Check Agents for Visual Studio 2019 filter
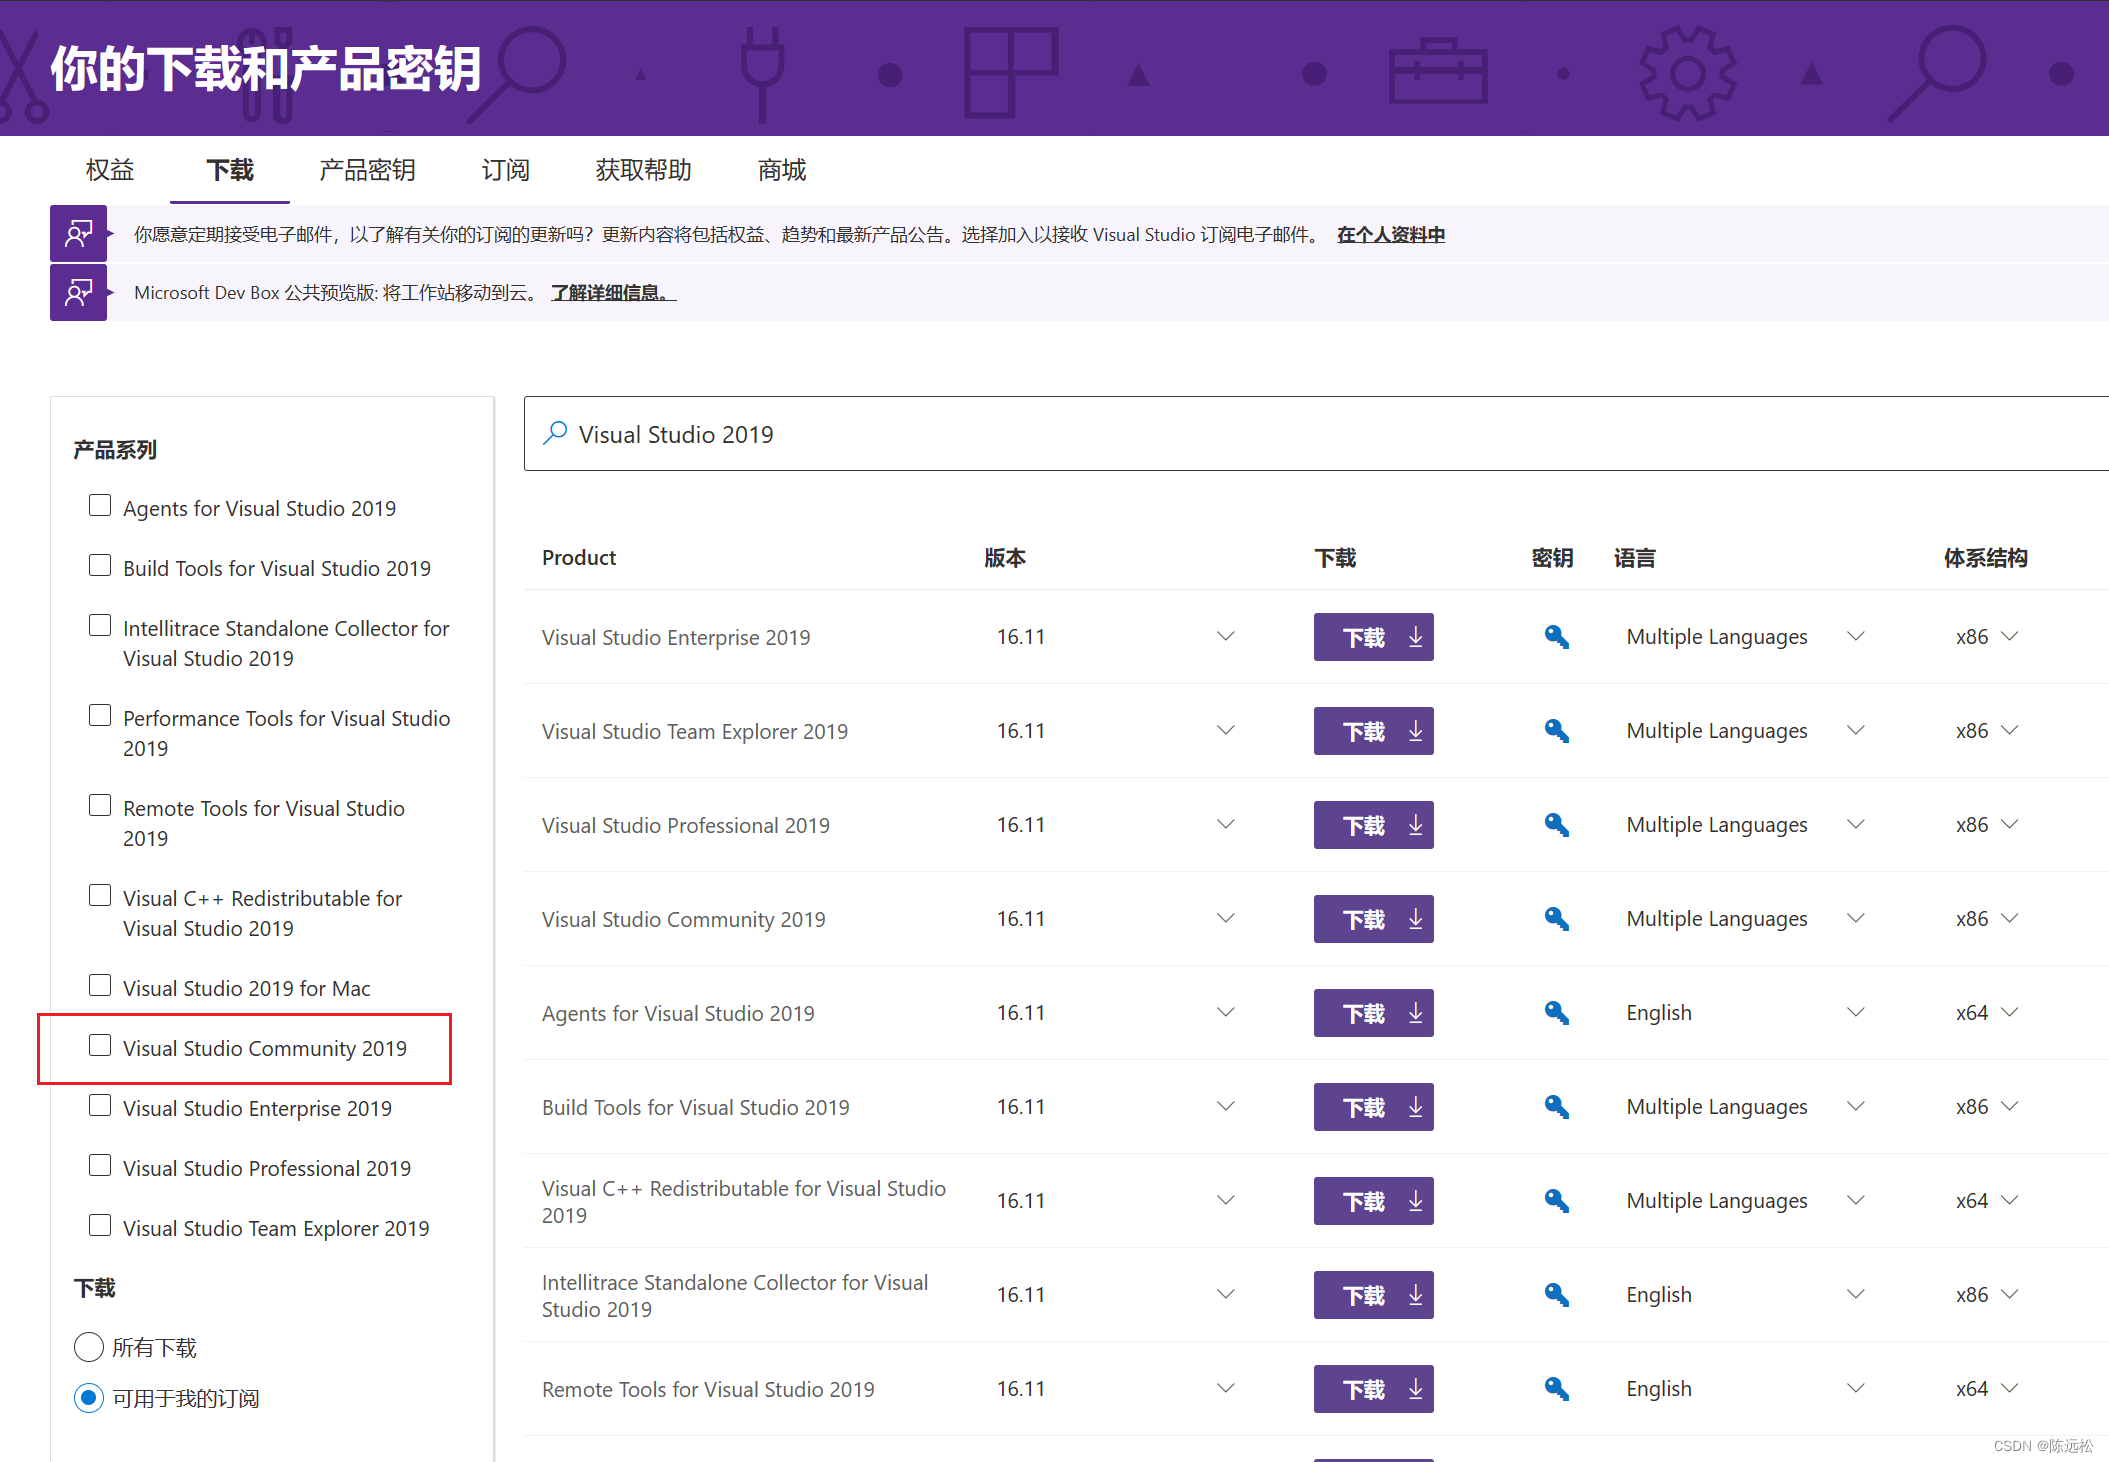 100,505
